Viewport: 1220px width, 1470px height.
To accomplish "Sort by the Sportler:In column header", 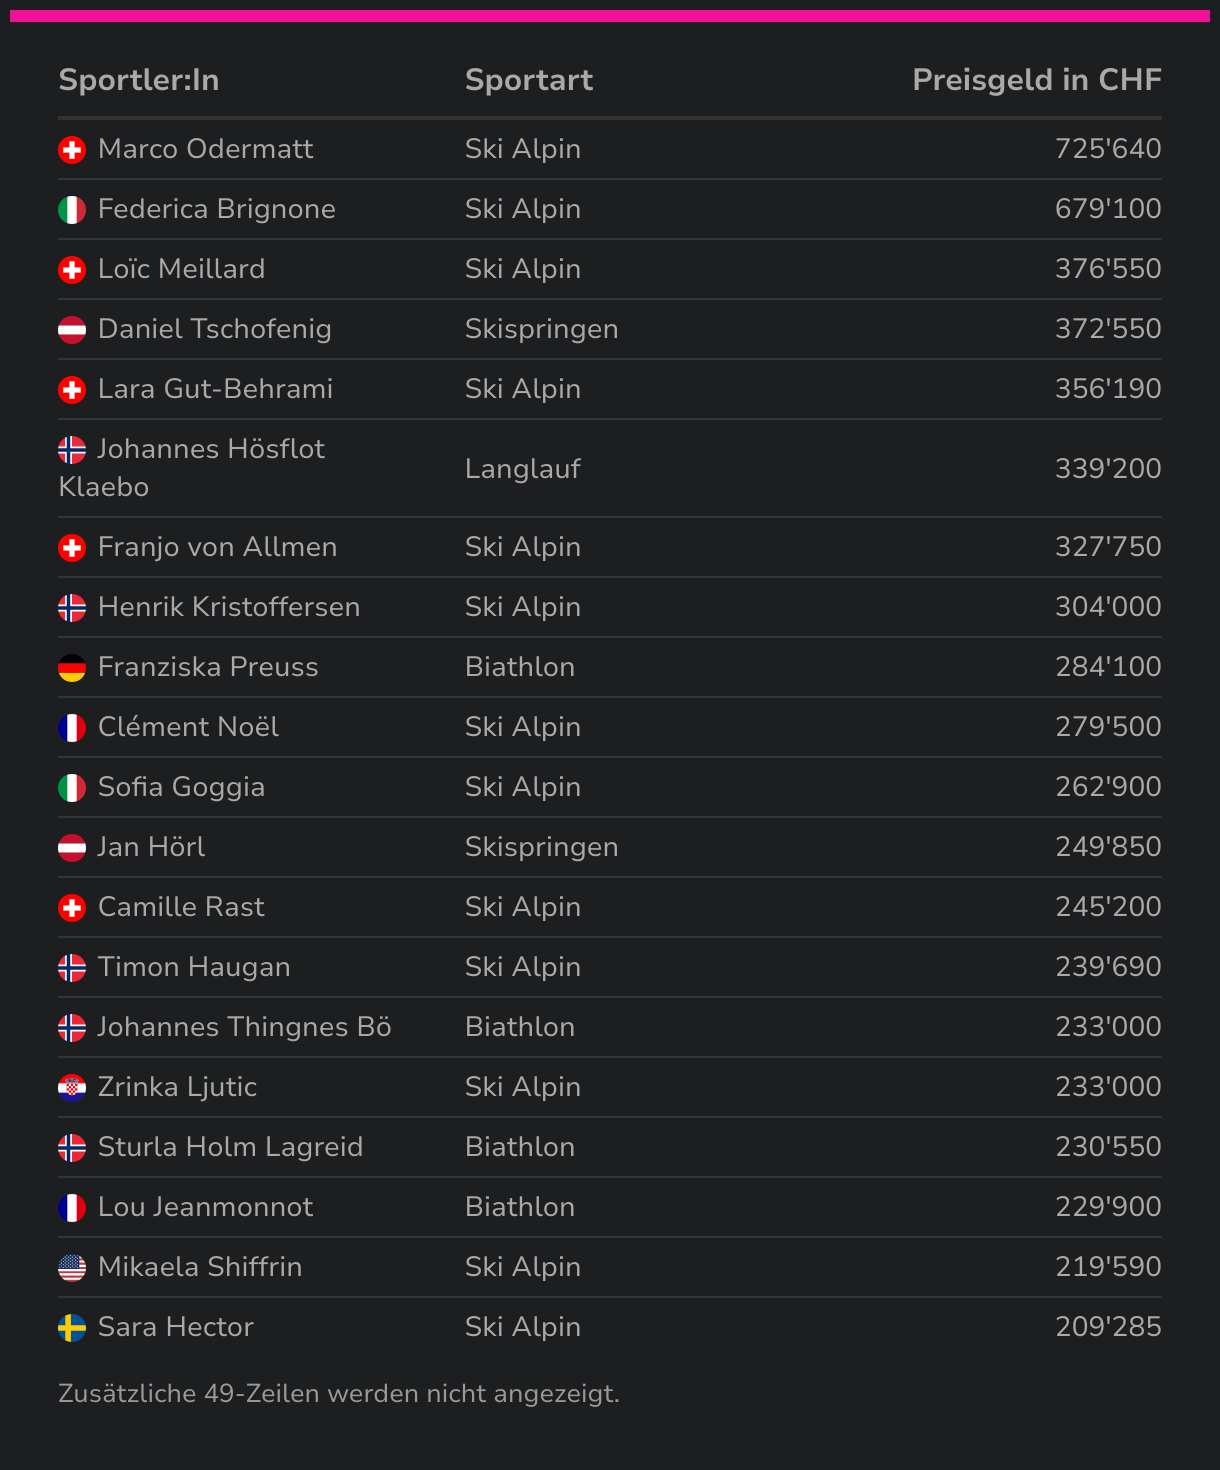I will (x=139, y=80).
